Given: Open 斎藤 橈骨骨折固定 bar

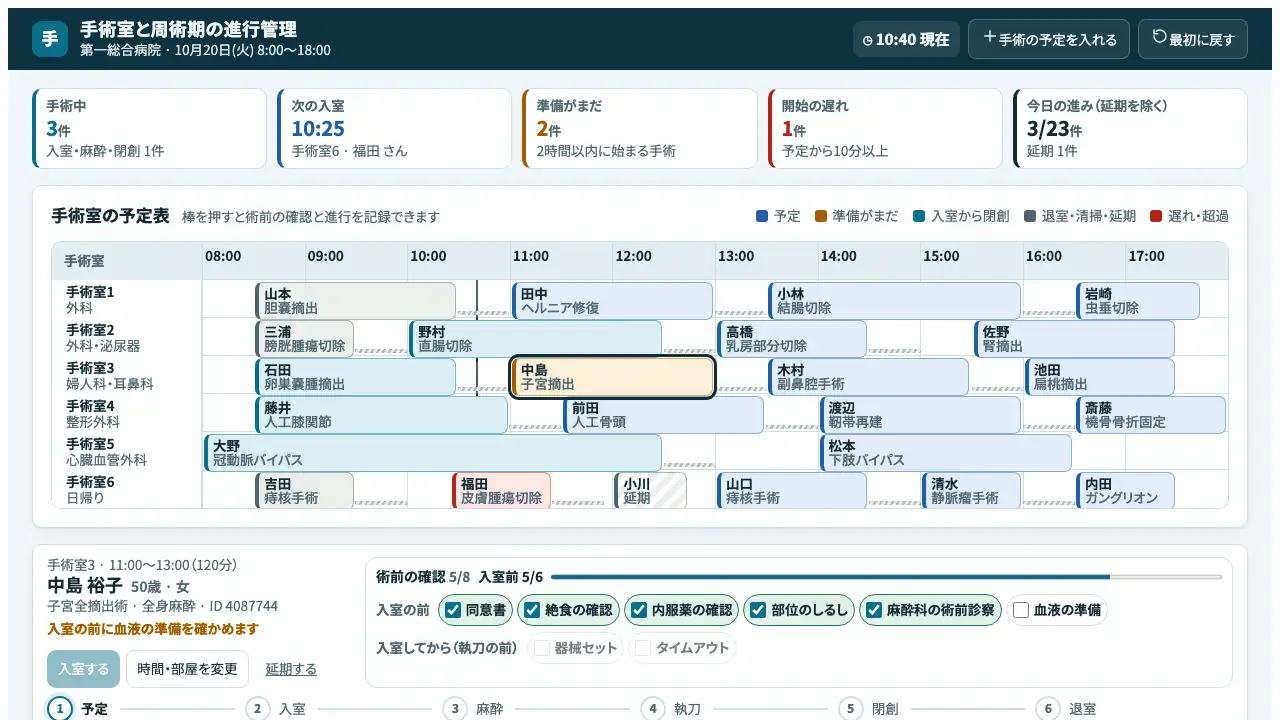Looking at the screenshot, I should pos(1151,415).
